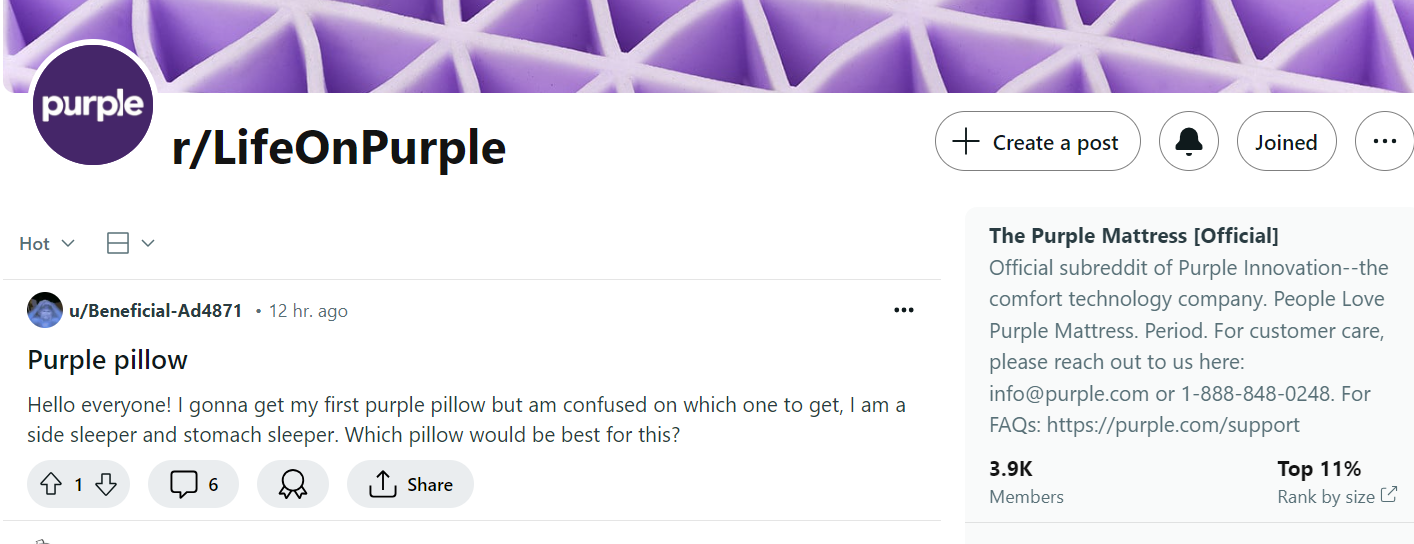
Task: Upvote the Purple pillow post
Action: [x=51, y=485]
